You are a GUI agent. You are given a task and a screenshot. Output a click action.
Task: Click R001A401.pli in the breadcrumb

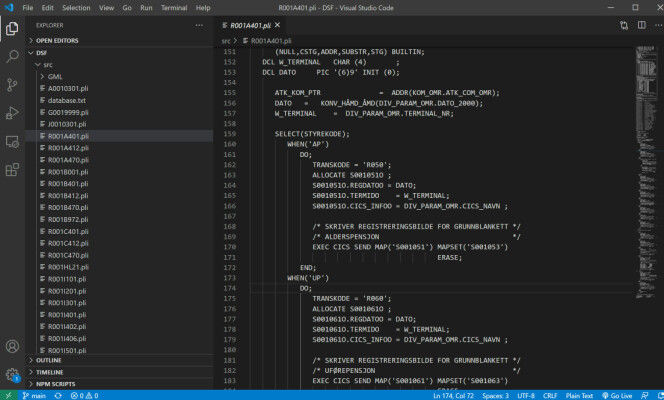(x=271, y=41)
